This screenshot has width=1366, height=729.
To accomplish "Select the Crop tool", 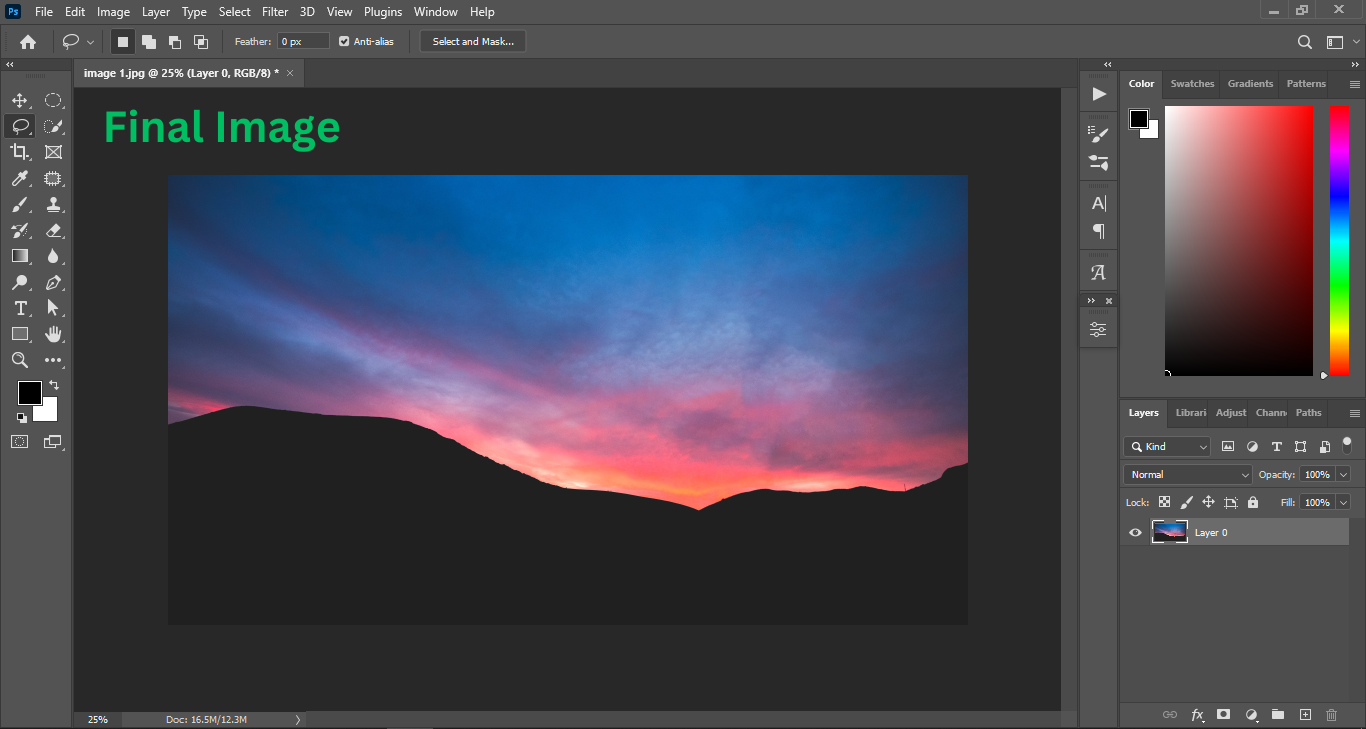I will 20,152.
